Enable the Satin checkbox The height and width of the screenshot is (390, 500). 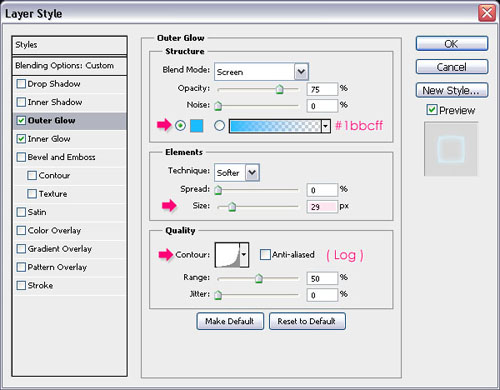[21, 212]
